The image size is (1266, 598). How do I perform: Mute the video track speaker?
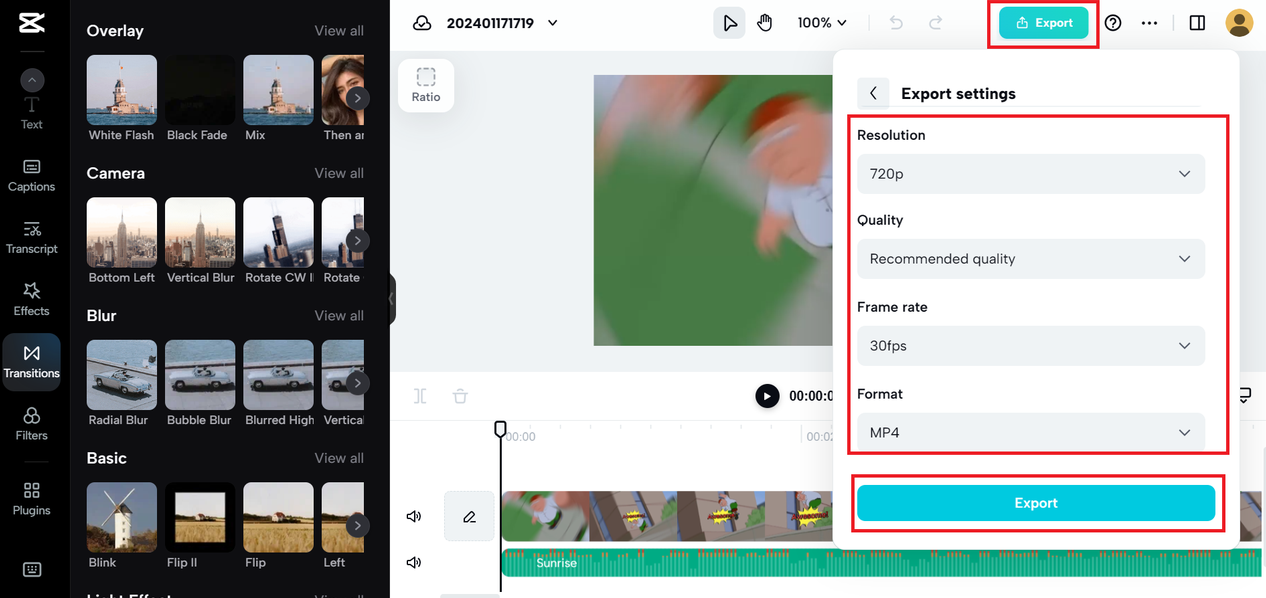414,517
